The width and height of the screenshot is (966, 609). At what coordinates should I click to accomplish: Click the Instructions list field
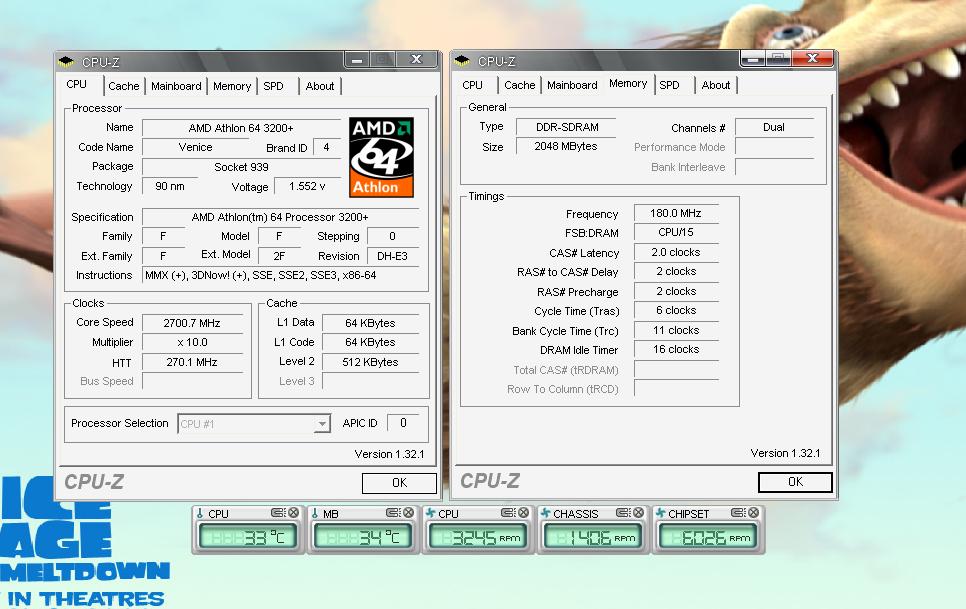[281, 275]
